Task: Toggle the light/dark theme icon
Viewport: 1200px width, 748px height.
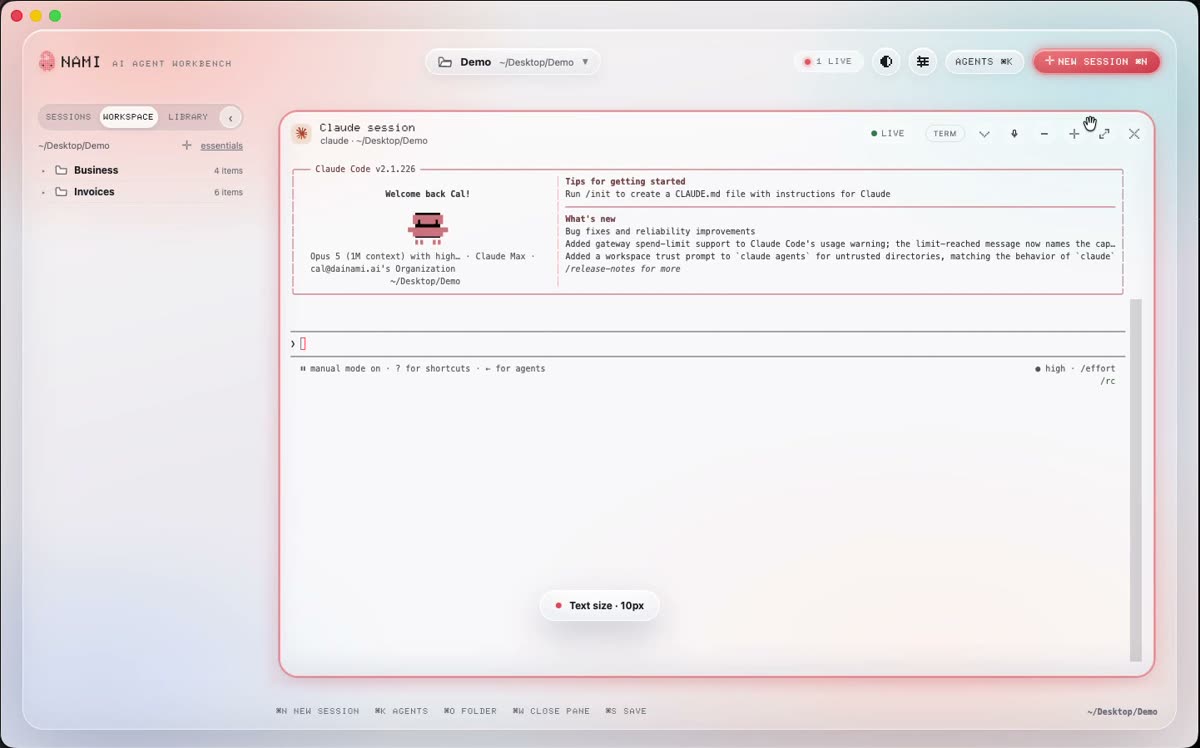Action: [886, 62]
